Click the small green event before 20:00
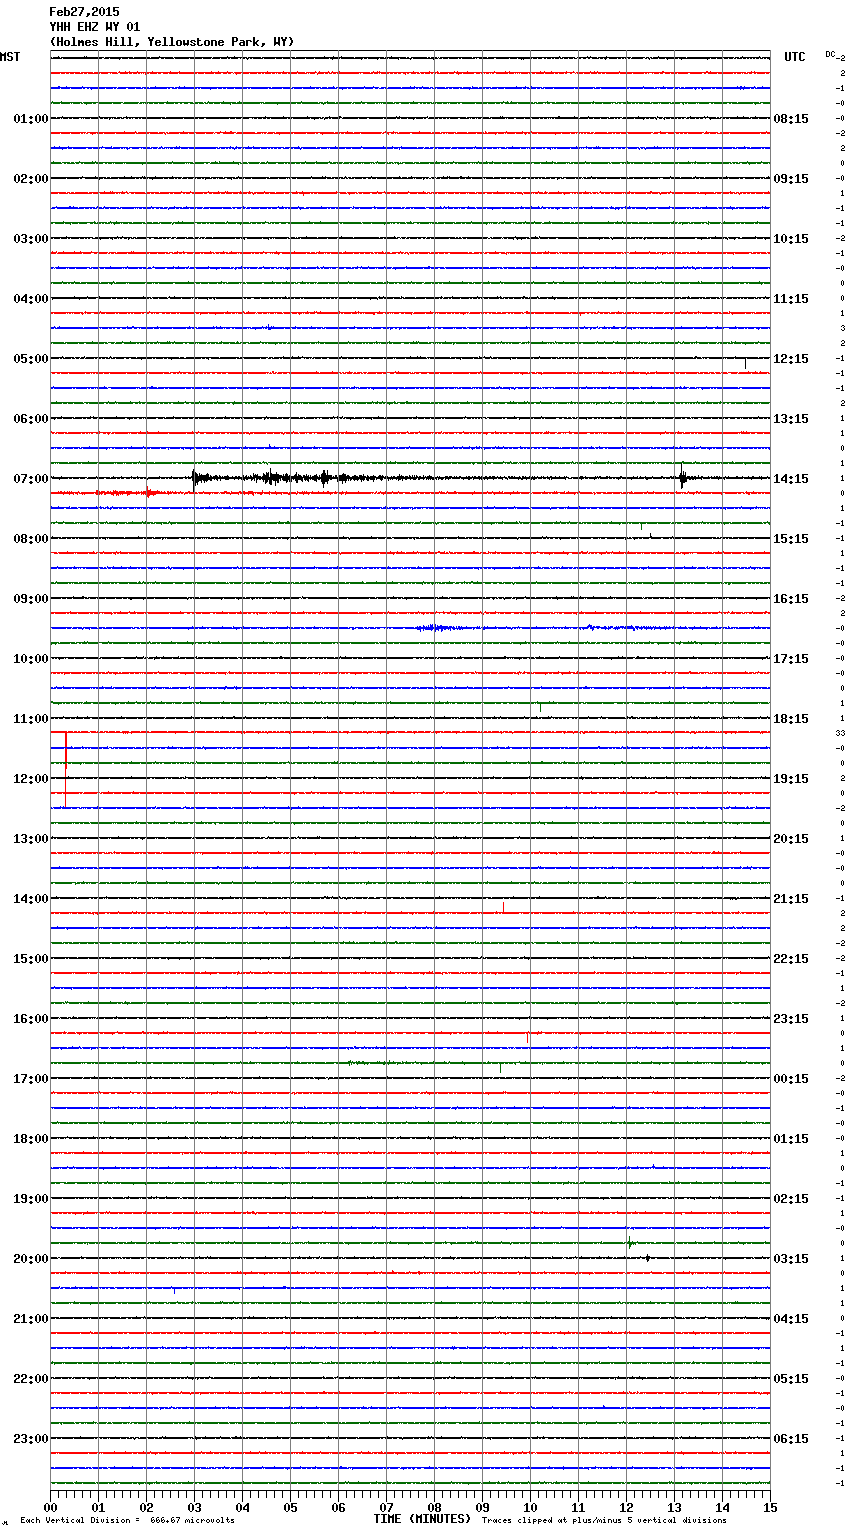 (x=630, y=1242)
